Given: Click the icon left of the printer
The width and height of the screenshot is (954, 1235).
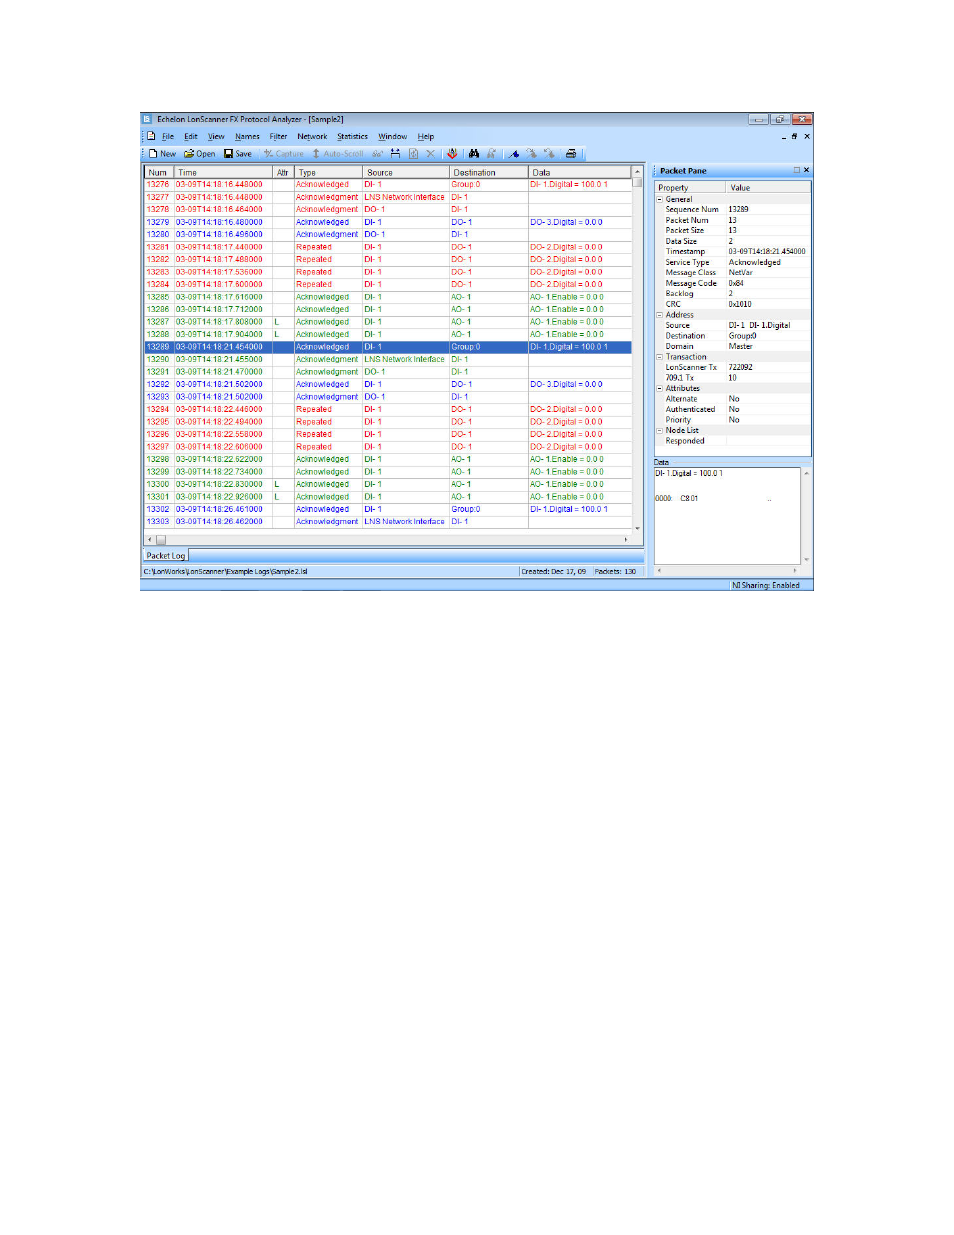Looking at the screenshot, I should pos(549,154).
